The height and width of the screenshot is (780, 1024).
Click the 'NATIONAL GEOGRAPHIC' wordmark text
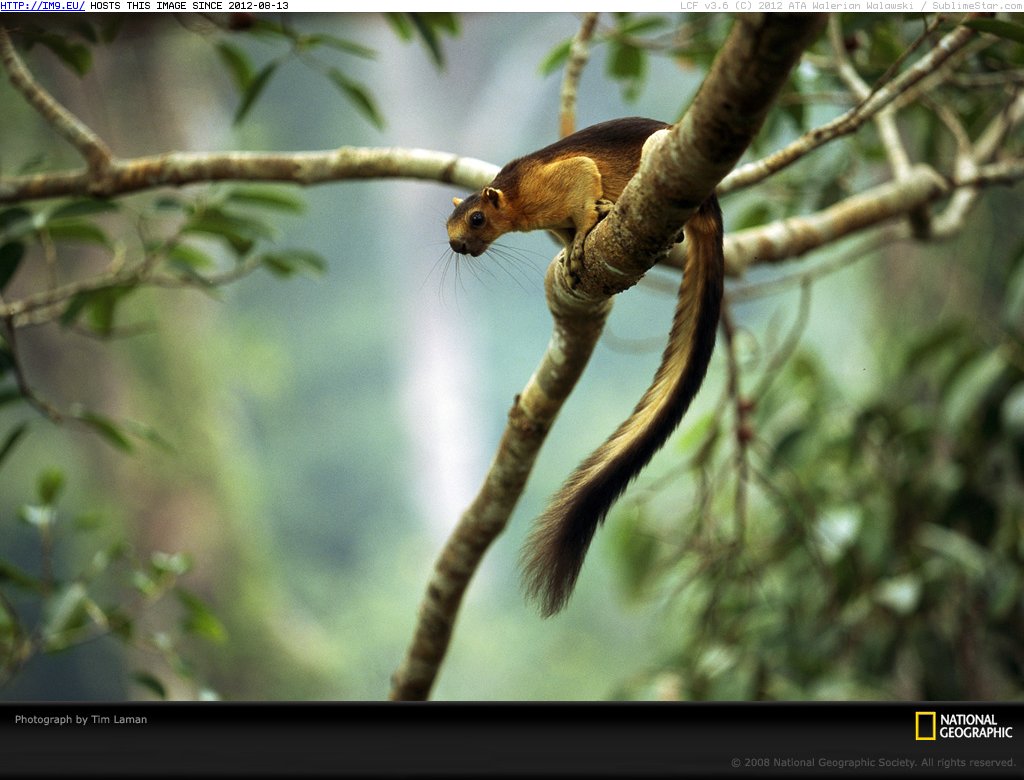click(x=976, y=726)
